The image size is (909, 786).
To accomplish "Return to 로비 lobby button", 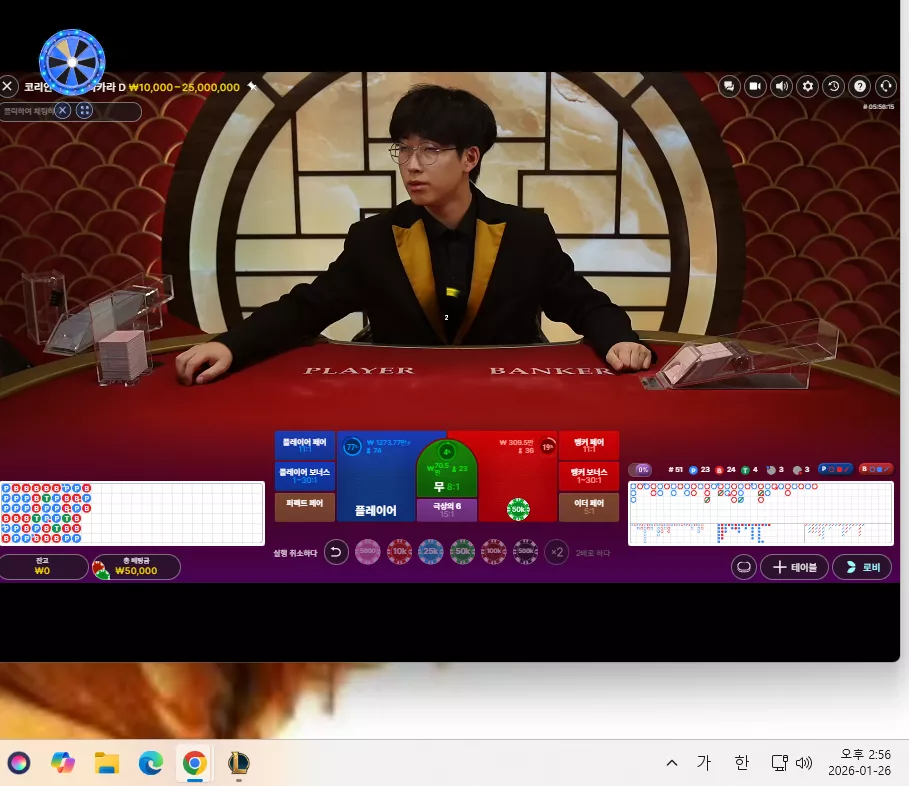I will click(862, 567).
